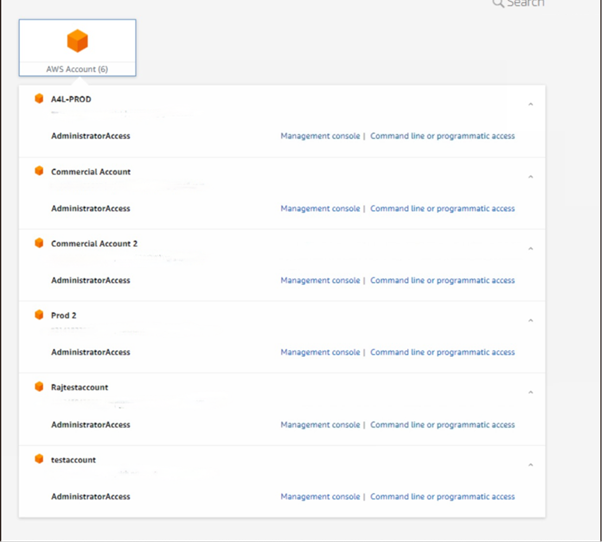602x542 pixels.
Task: Click the Prod 2 account cube icon
Action: click(x=39, y=315)
